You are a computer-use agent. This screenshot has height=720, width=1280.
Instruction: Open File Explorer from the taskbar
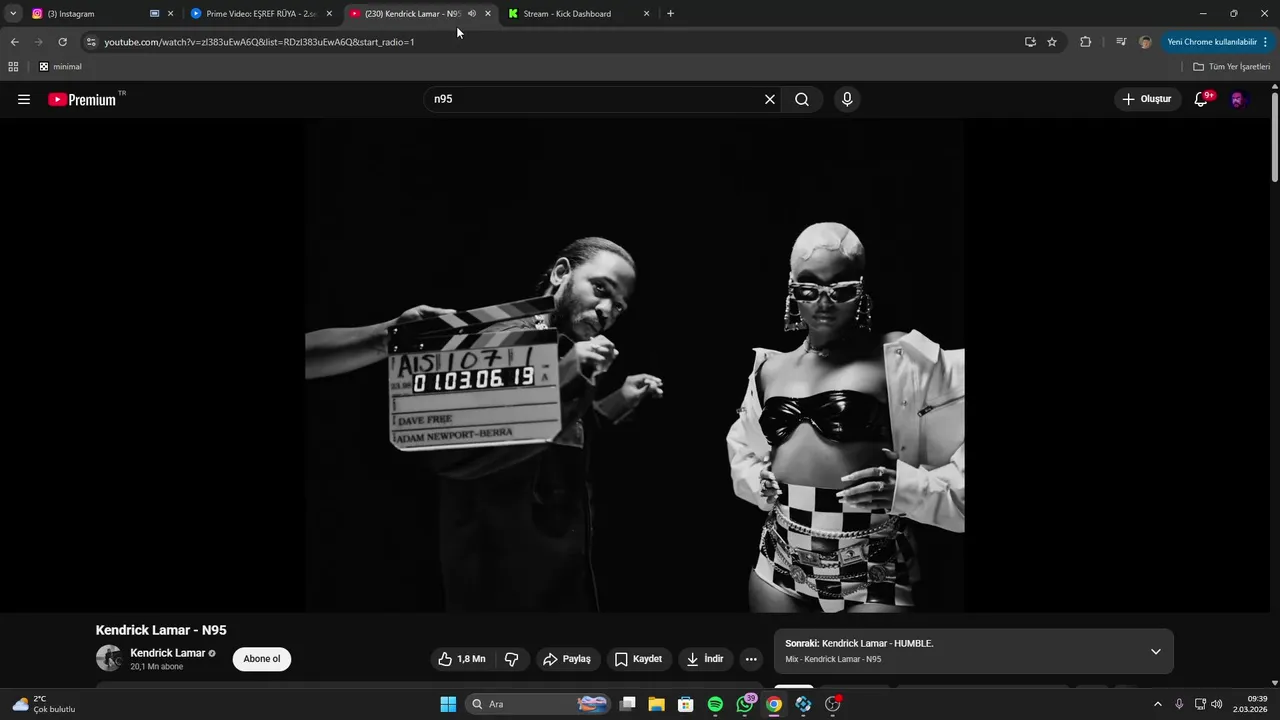(x=656, y=704)
